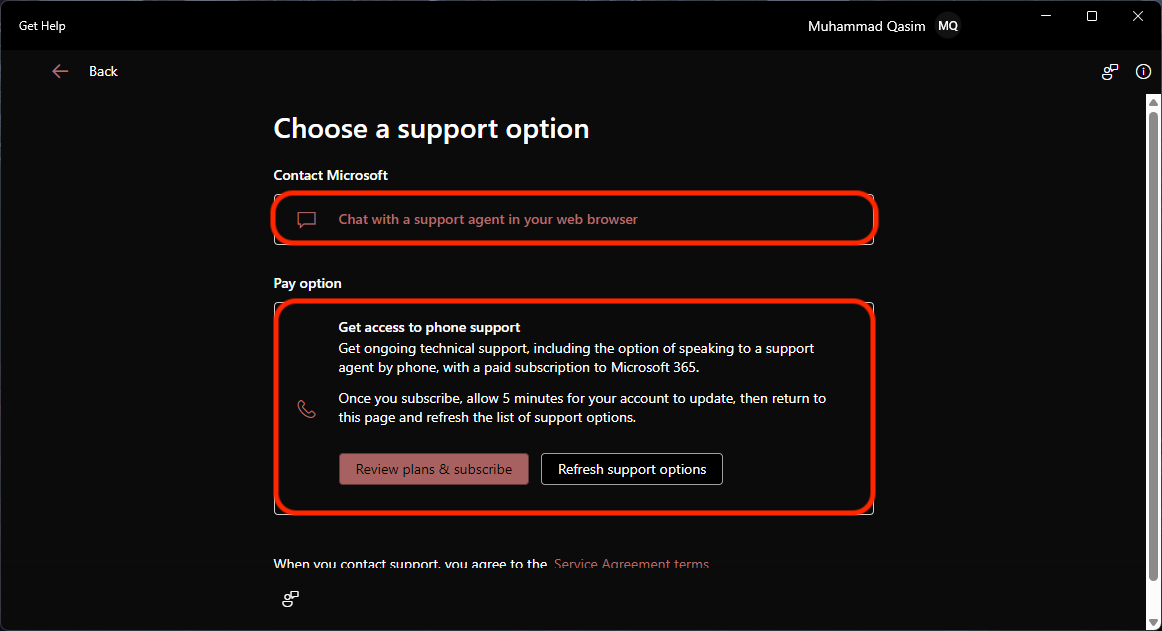Click the phone icon in Pay option
This screenshot has width=1162, height=631.
(x=307, y=409)
